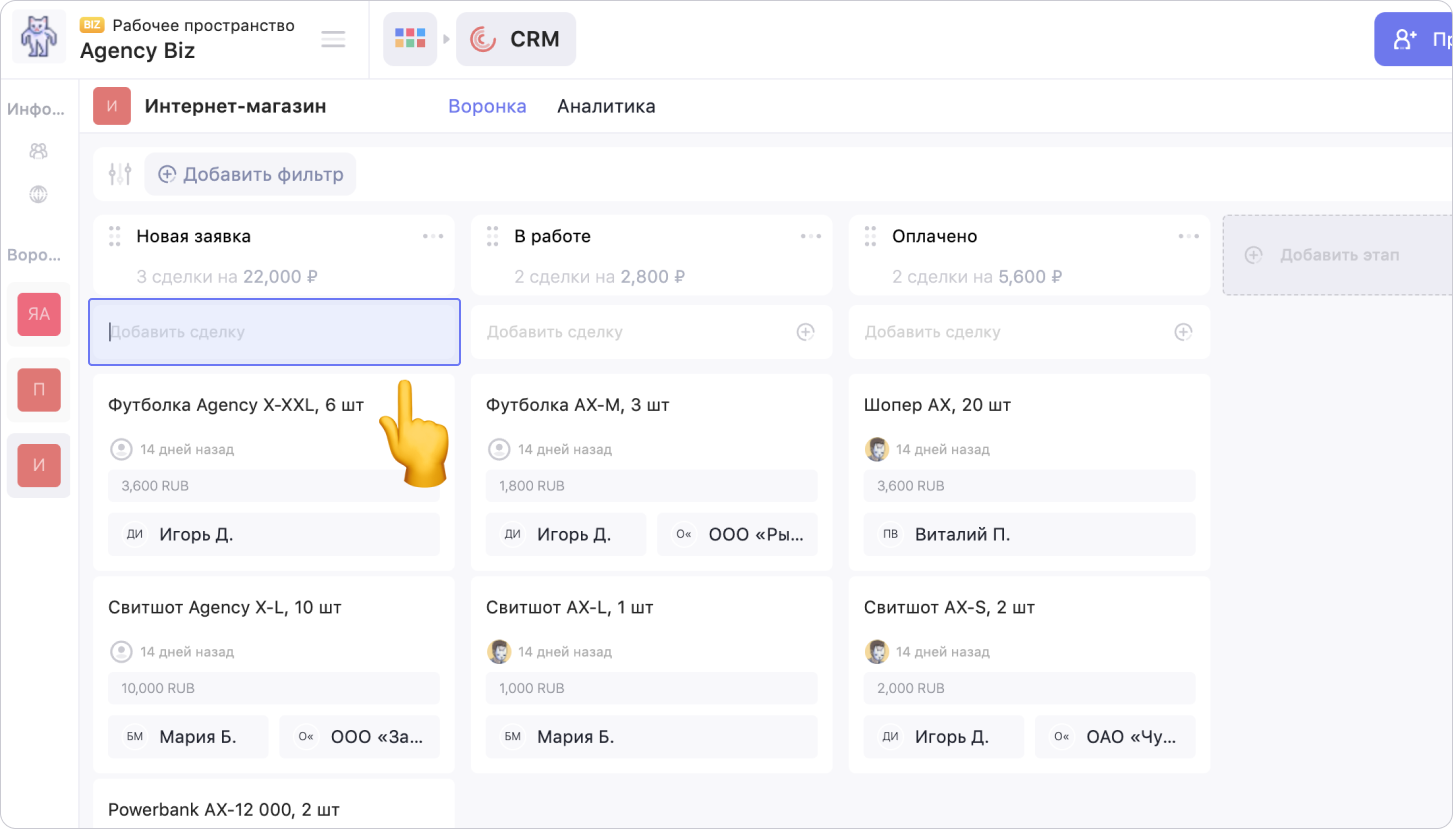Open the CRM module button in header
Viewport: 1453px width, 829px height.
point(516,39)
